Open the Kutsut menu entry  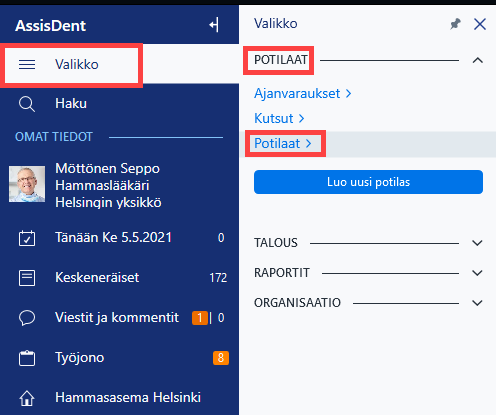[x=279, y=118]
